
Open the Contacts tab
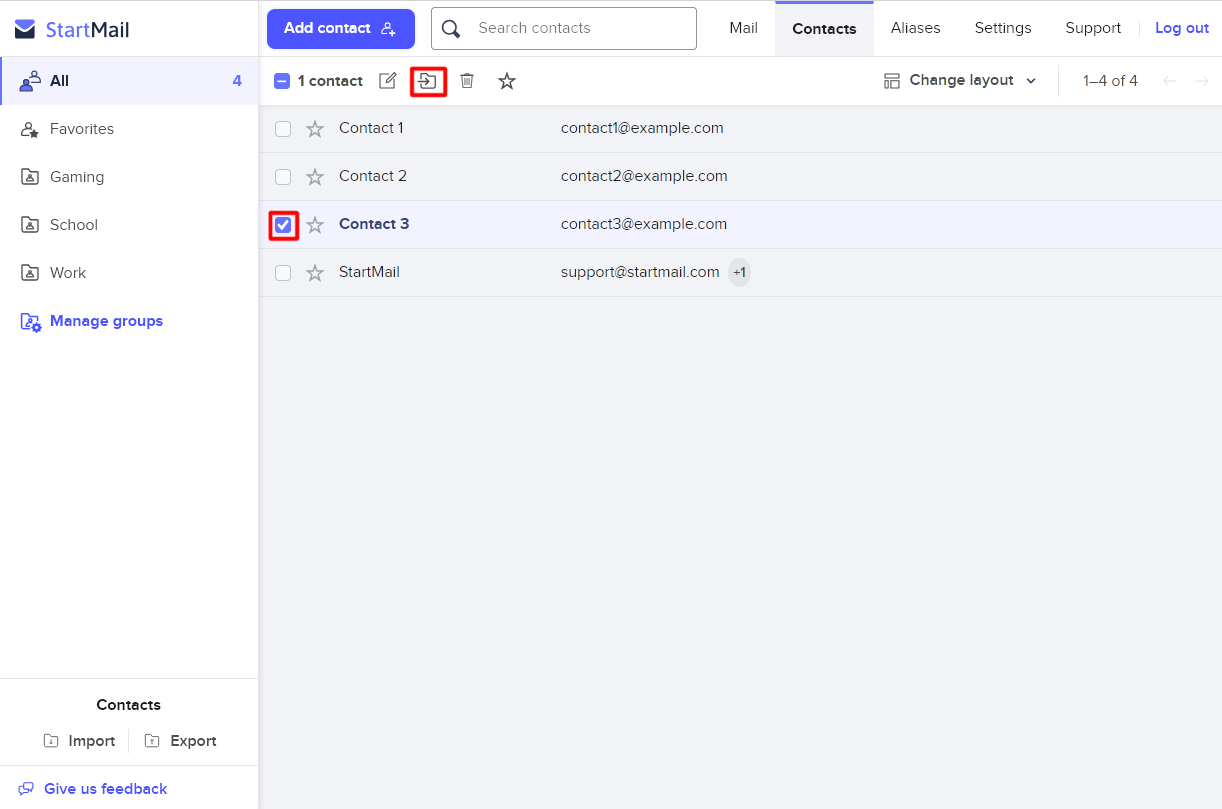[824, 29]
